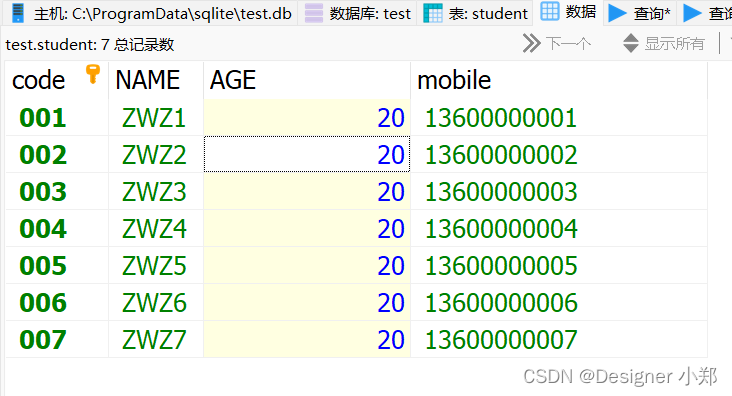Select mobile cell 13600000006

(x=559, y=302)
